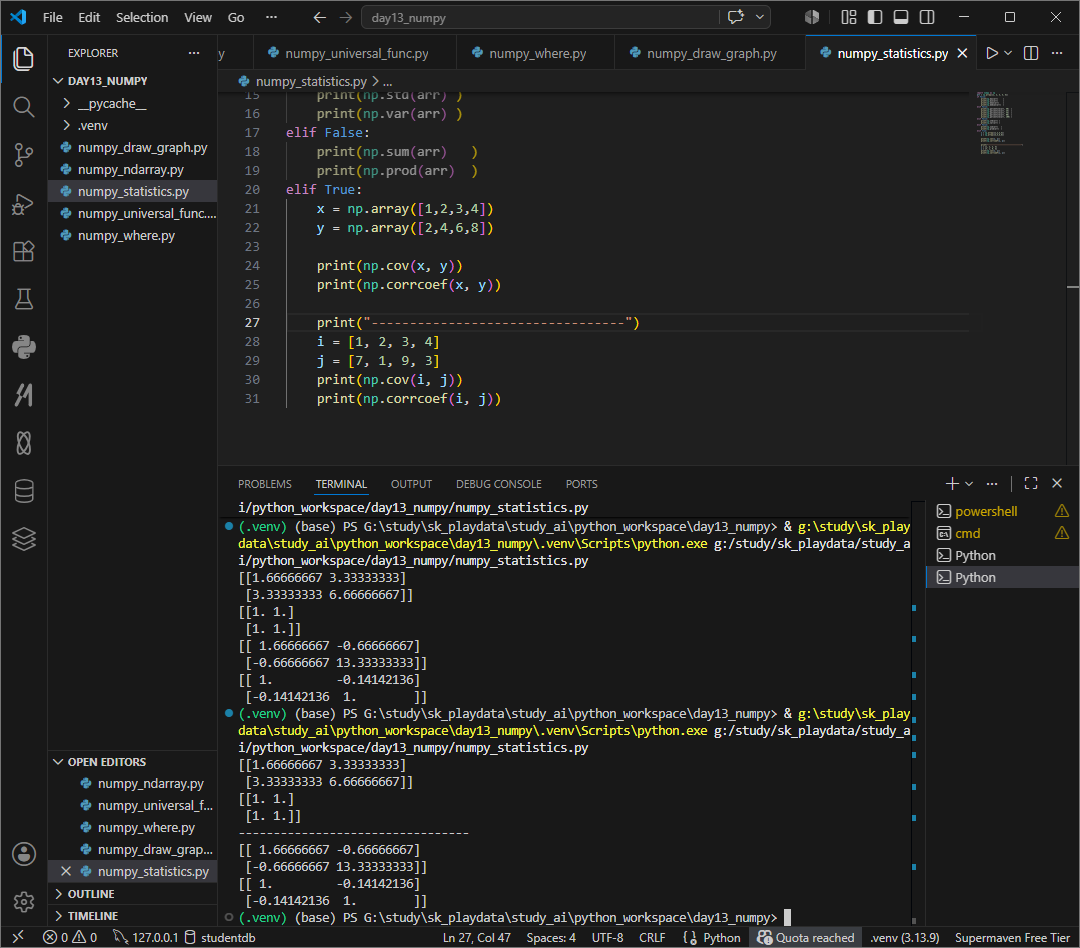Close the numpy_statistics.py editor tab

coord(962,53)
